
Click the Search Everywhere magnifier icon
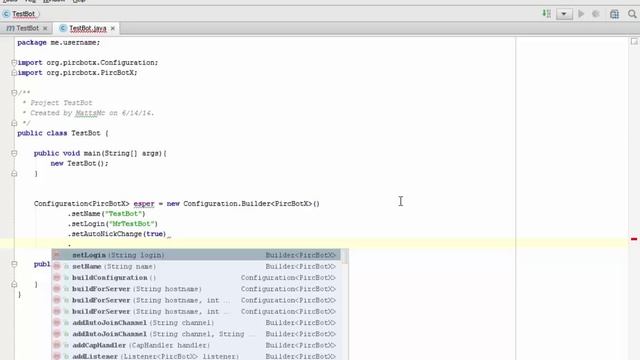pos(632,14)
